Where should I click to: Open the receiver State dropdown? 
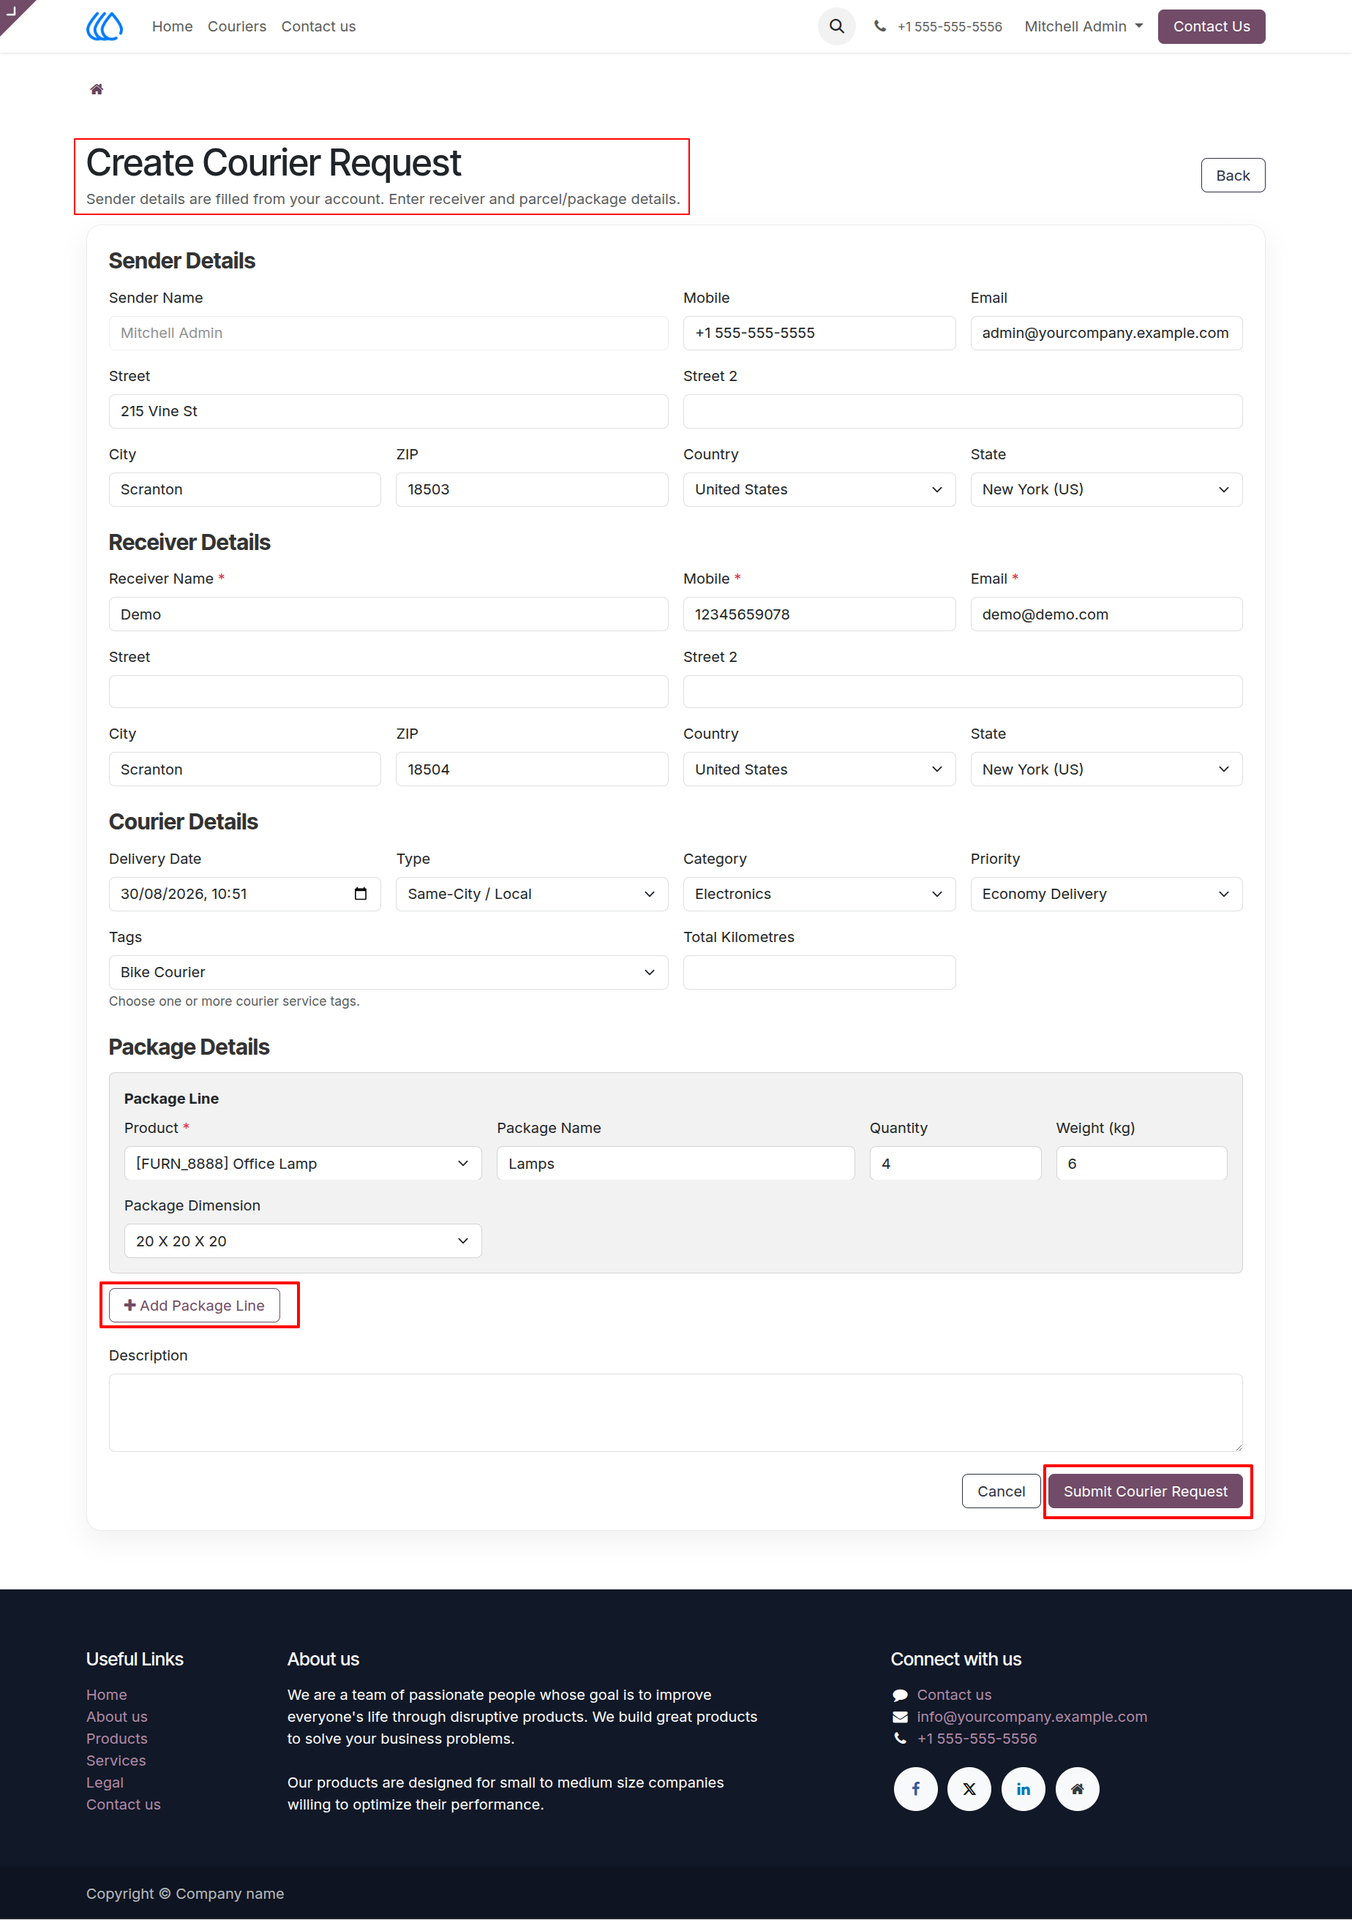click(1106, 770)
